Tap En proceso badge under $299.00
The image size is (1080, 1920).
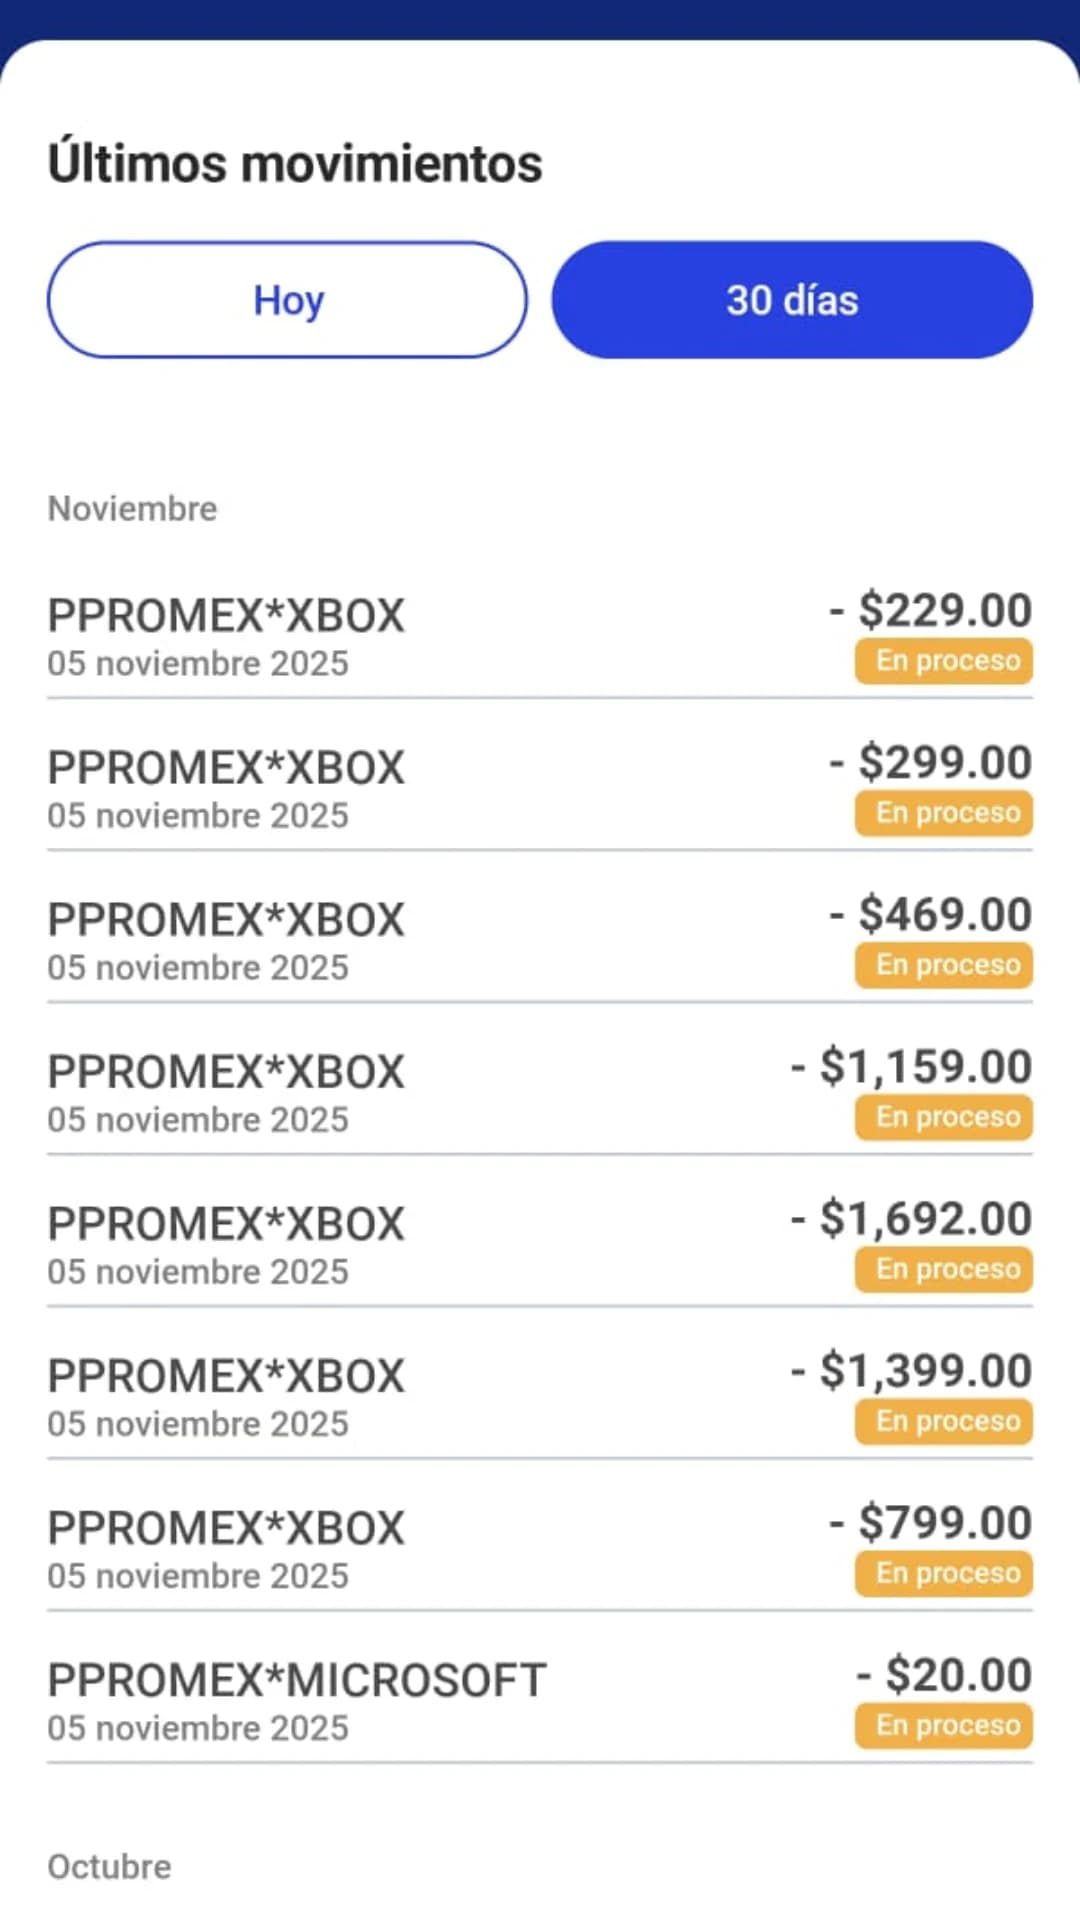[943, 813]
